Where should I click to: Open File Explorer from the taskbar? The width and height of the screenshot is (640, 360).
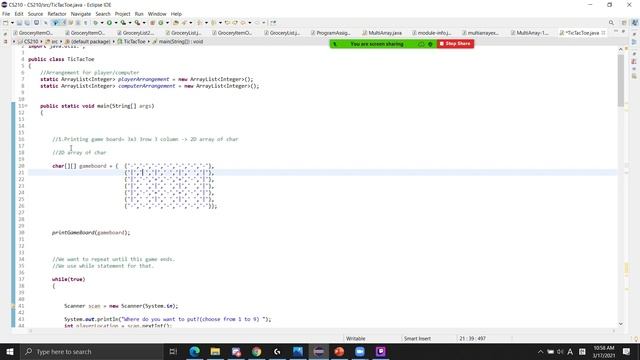click(216, 351)
